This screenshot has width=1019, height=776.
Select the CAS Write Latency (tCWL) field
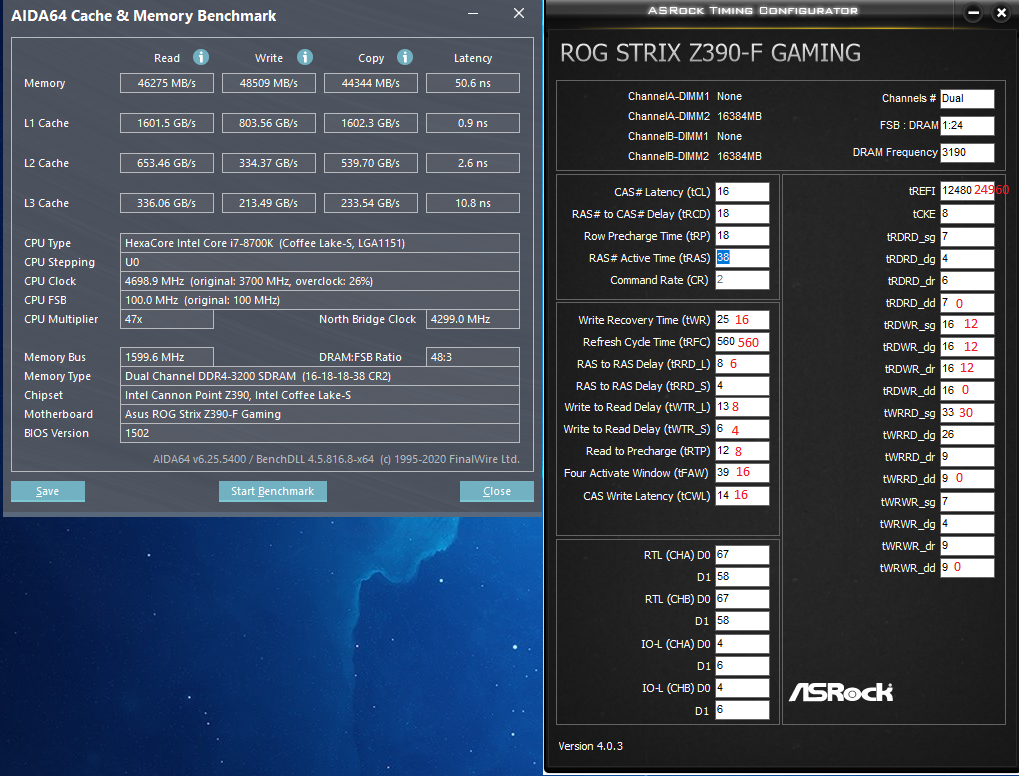(742, 495)
